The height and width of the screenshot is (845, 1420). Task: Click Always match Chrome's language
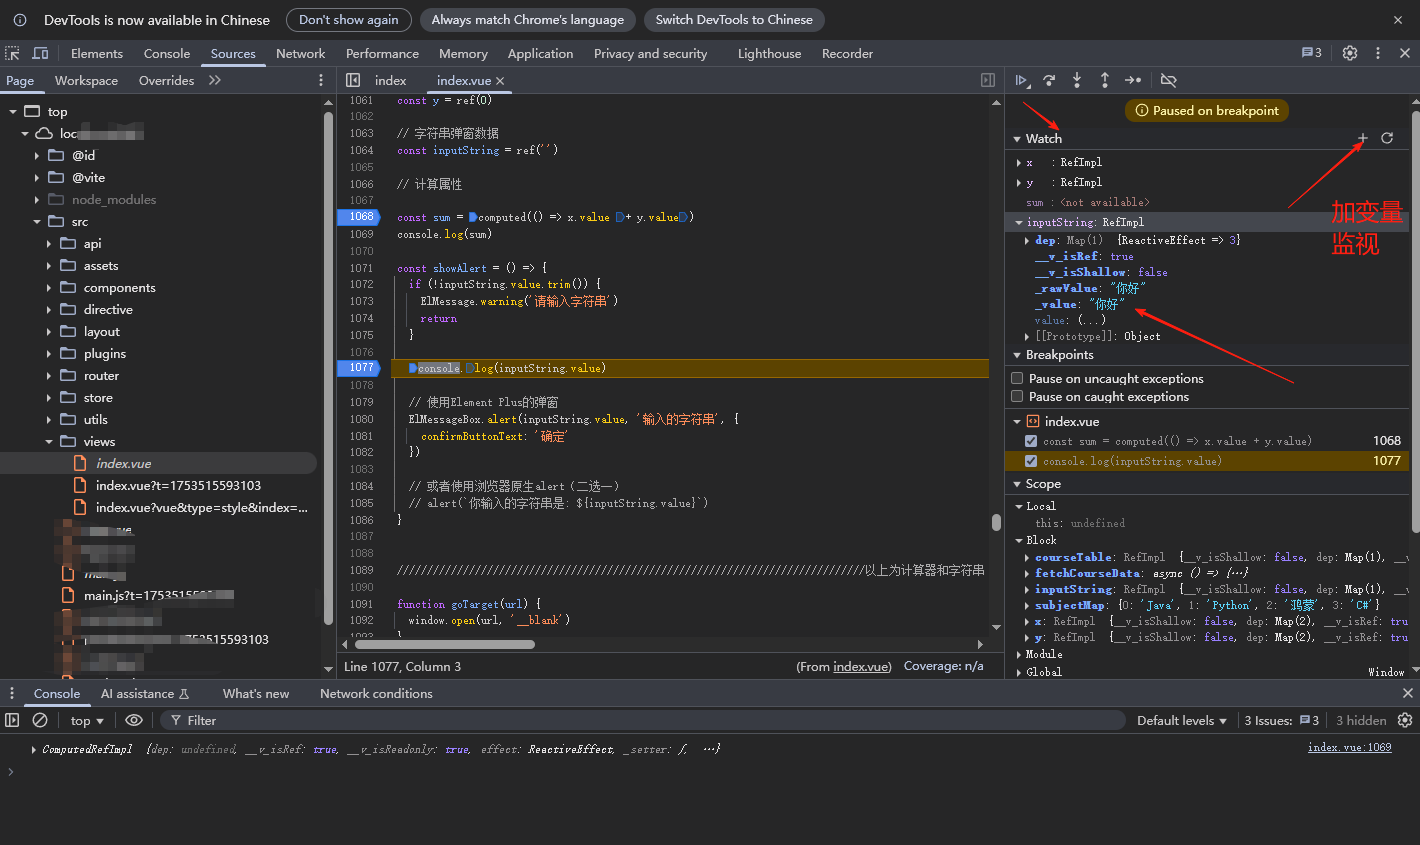tap(527, 20)
